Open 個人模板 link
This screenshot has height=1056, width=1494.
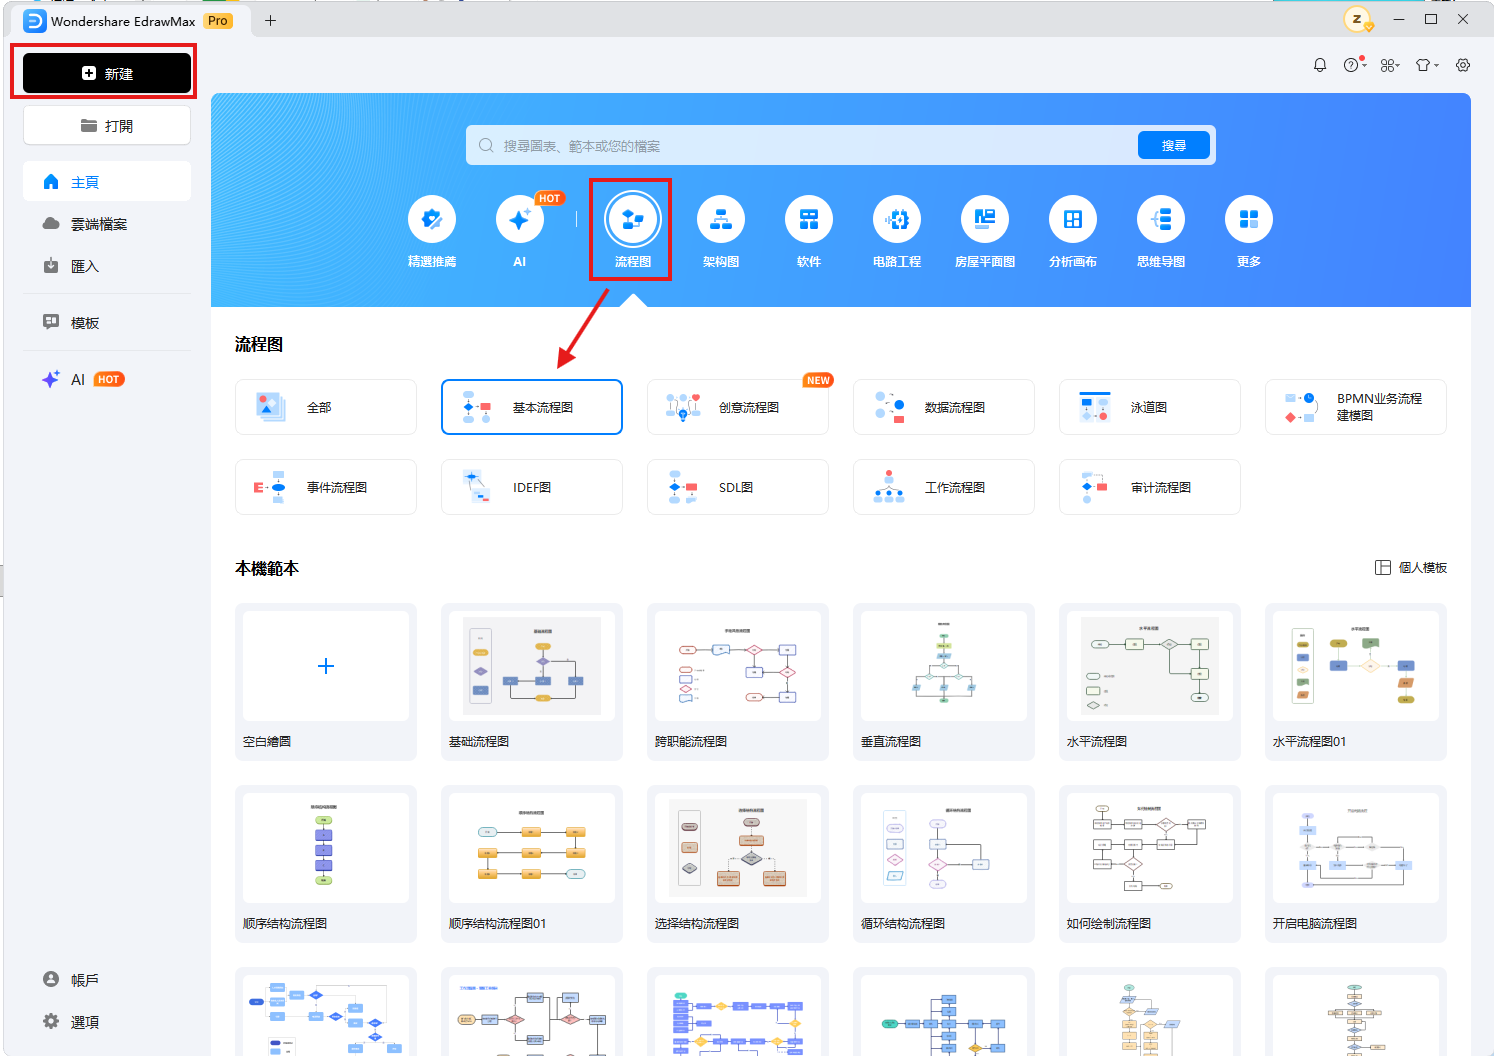pyautogui.click(x=1411, y=567)
